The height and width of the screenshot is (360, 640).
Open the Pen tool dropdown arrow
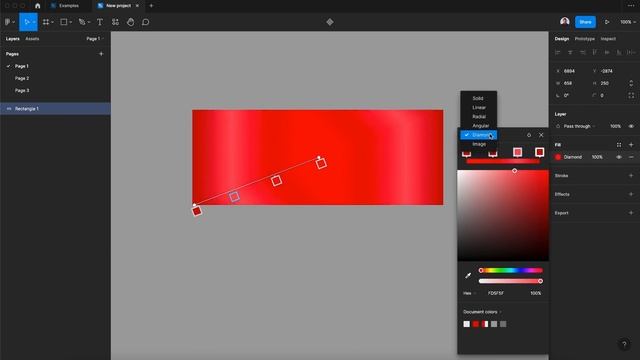click(89, 22)
